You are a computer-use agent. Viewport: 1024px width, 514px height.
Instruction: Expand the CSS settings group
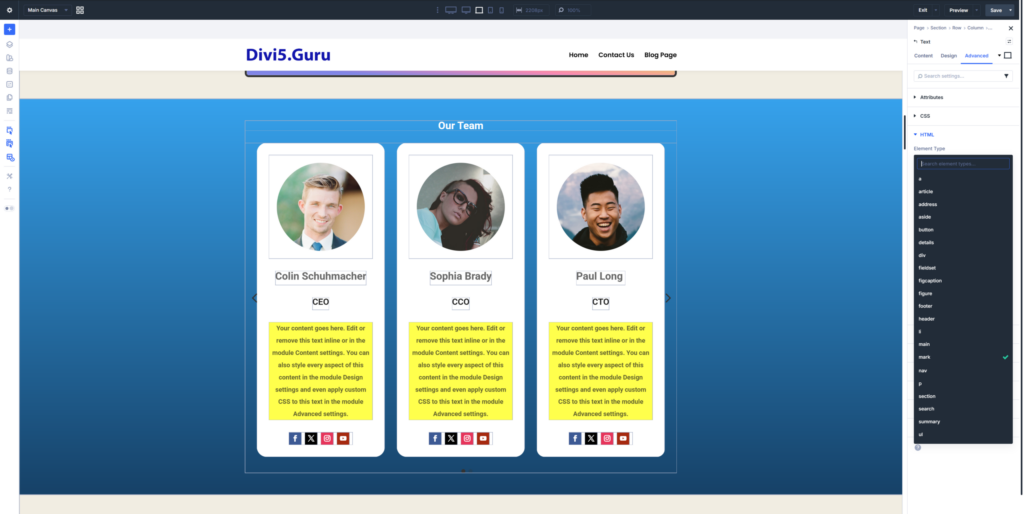[925, 116]
